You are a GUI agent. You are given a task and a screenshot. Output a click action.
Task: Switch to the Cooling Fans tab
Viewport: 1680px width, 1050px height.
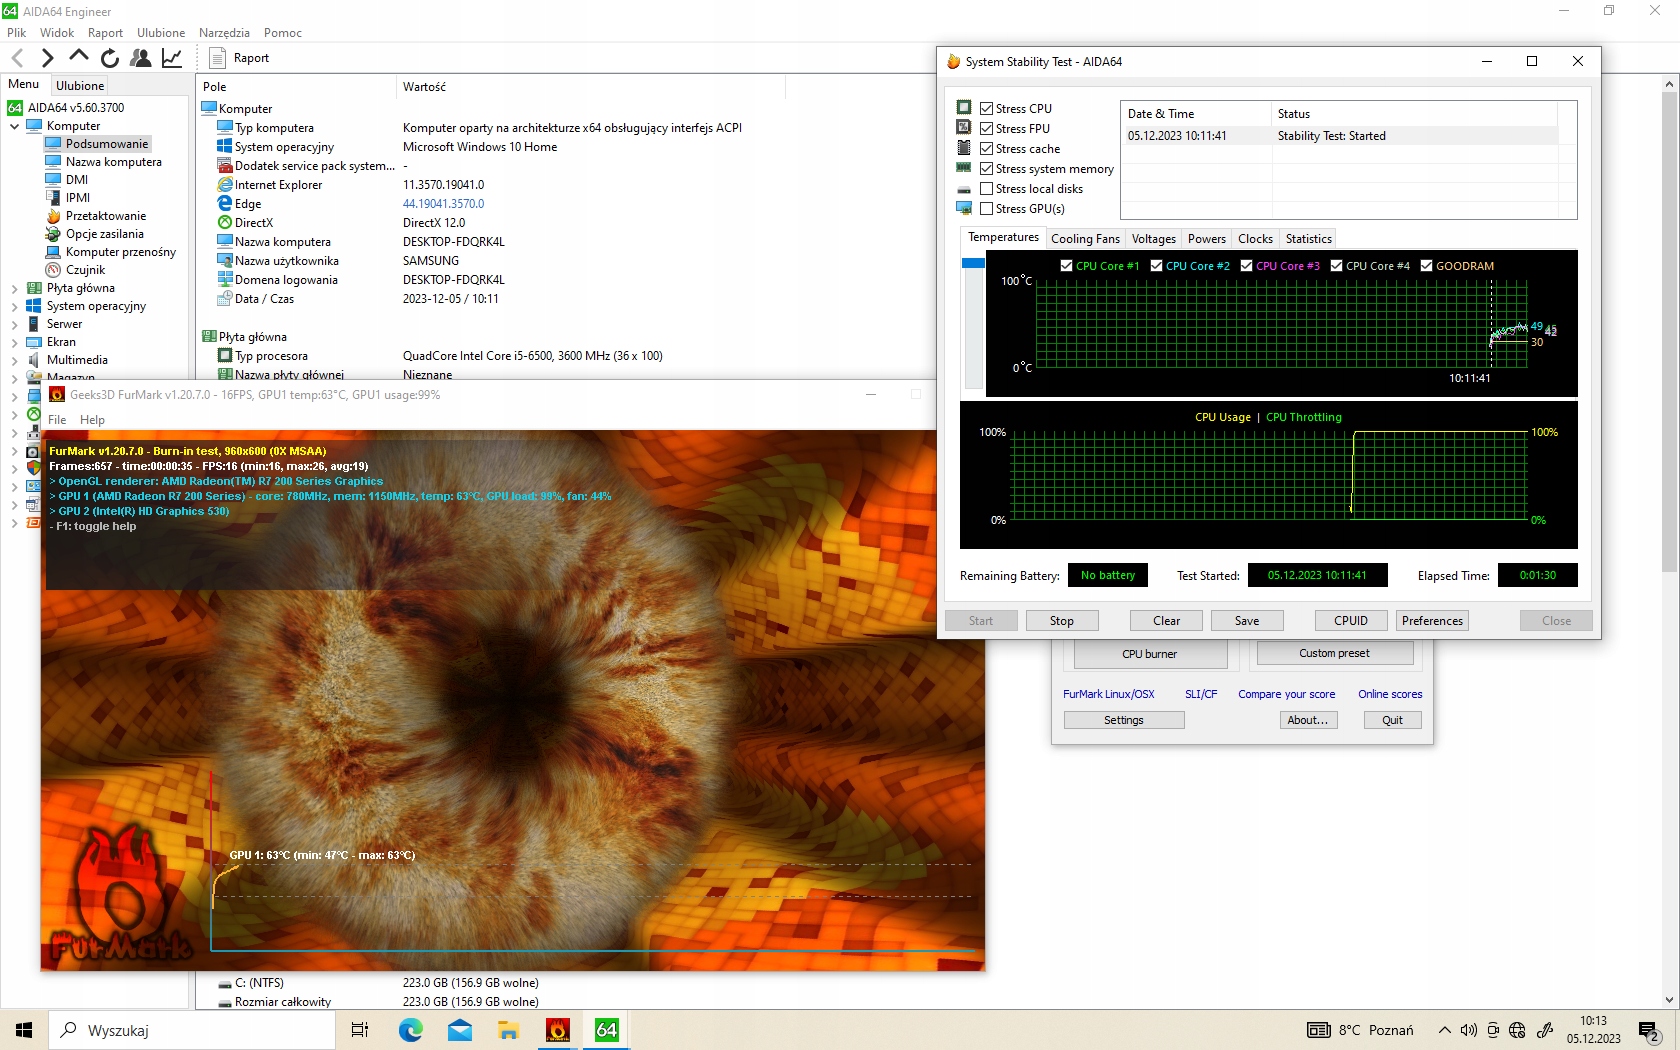pyautogui.click(x=1085, y=239)
